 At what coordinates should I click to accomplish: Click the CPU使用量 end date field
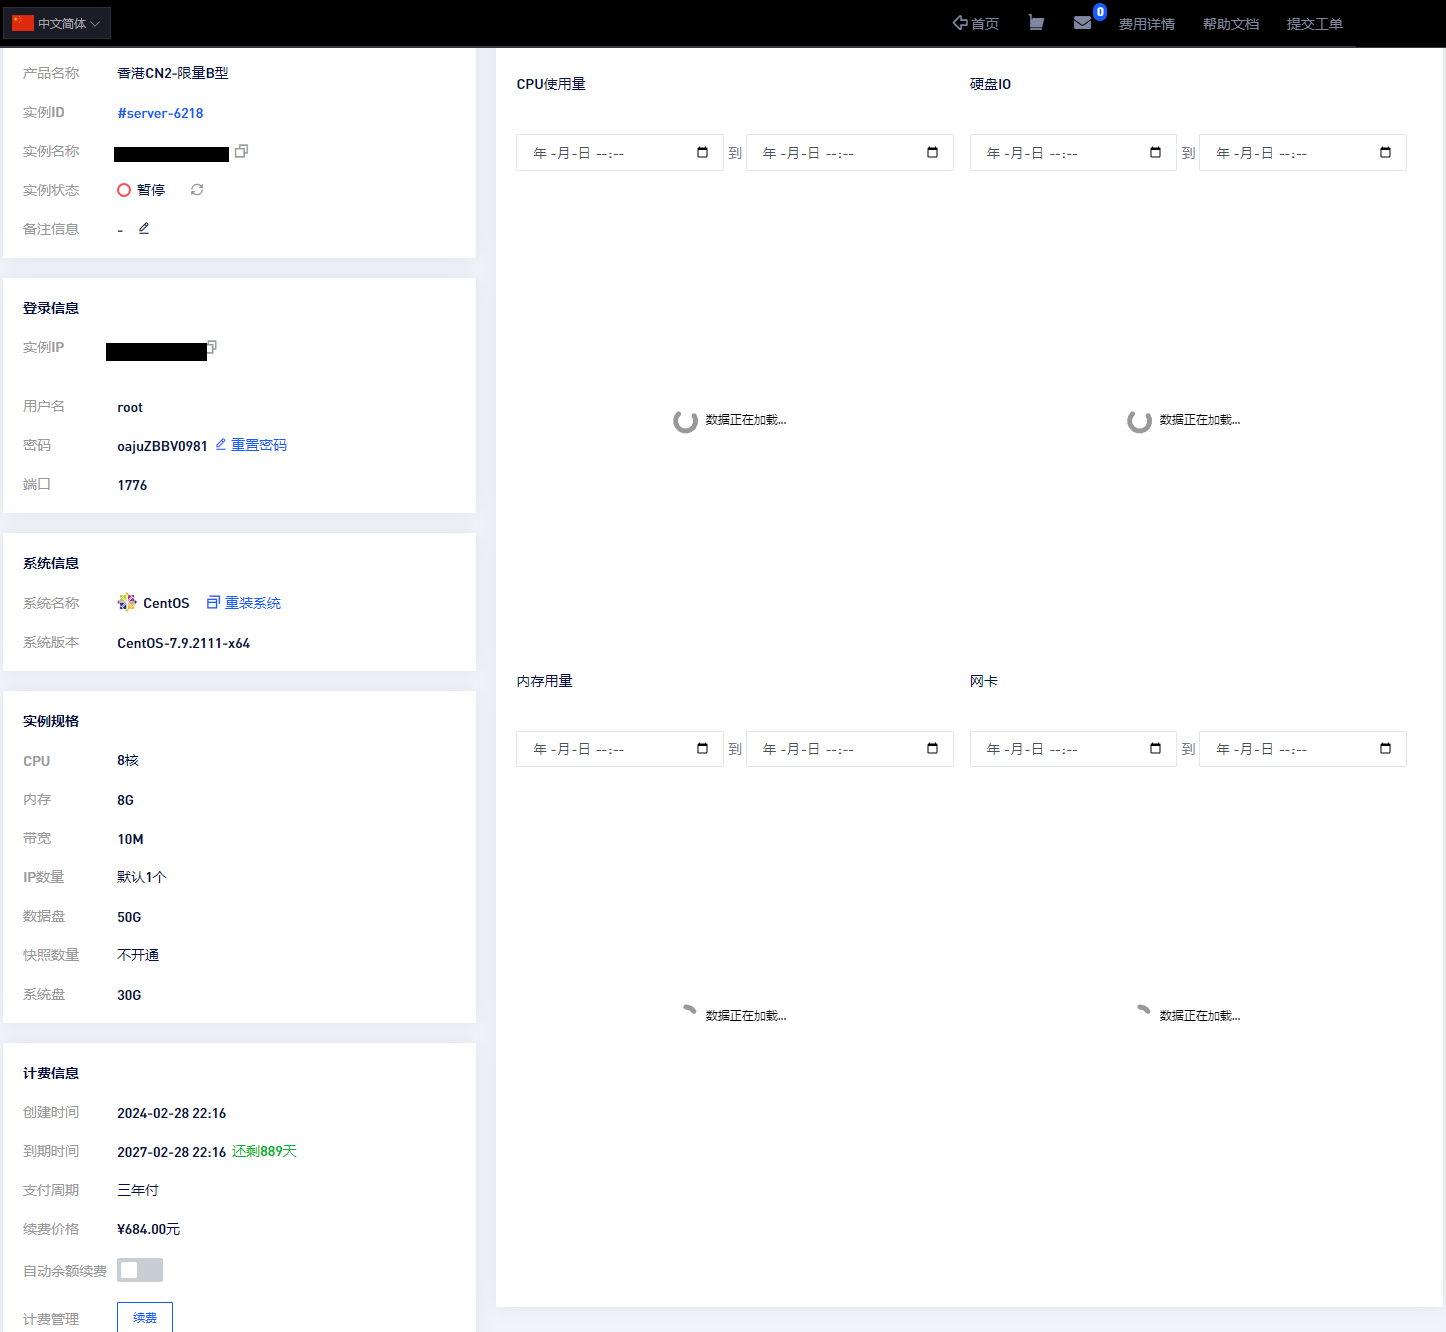click(x=850, y=153)
